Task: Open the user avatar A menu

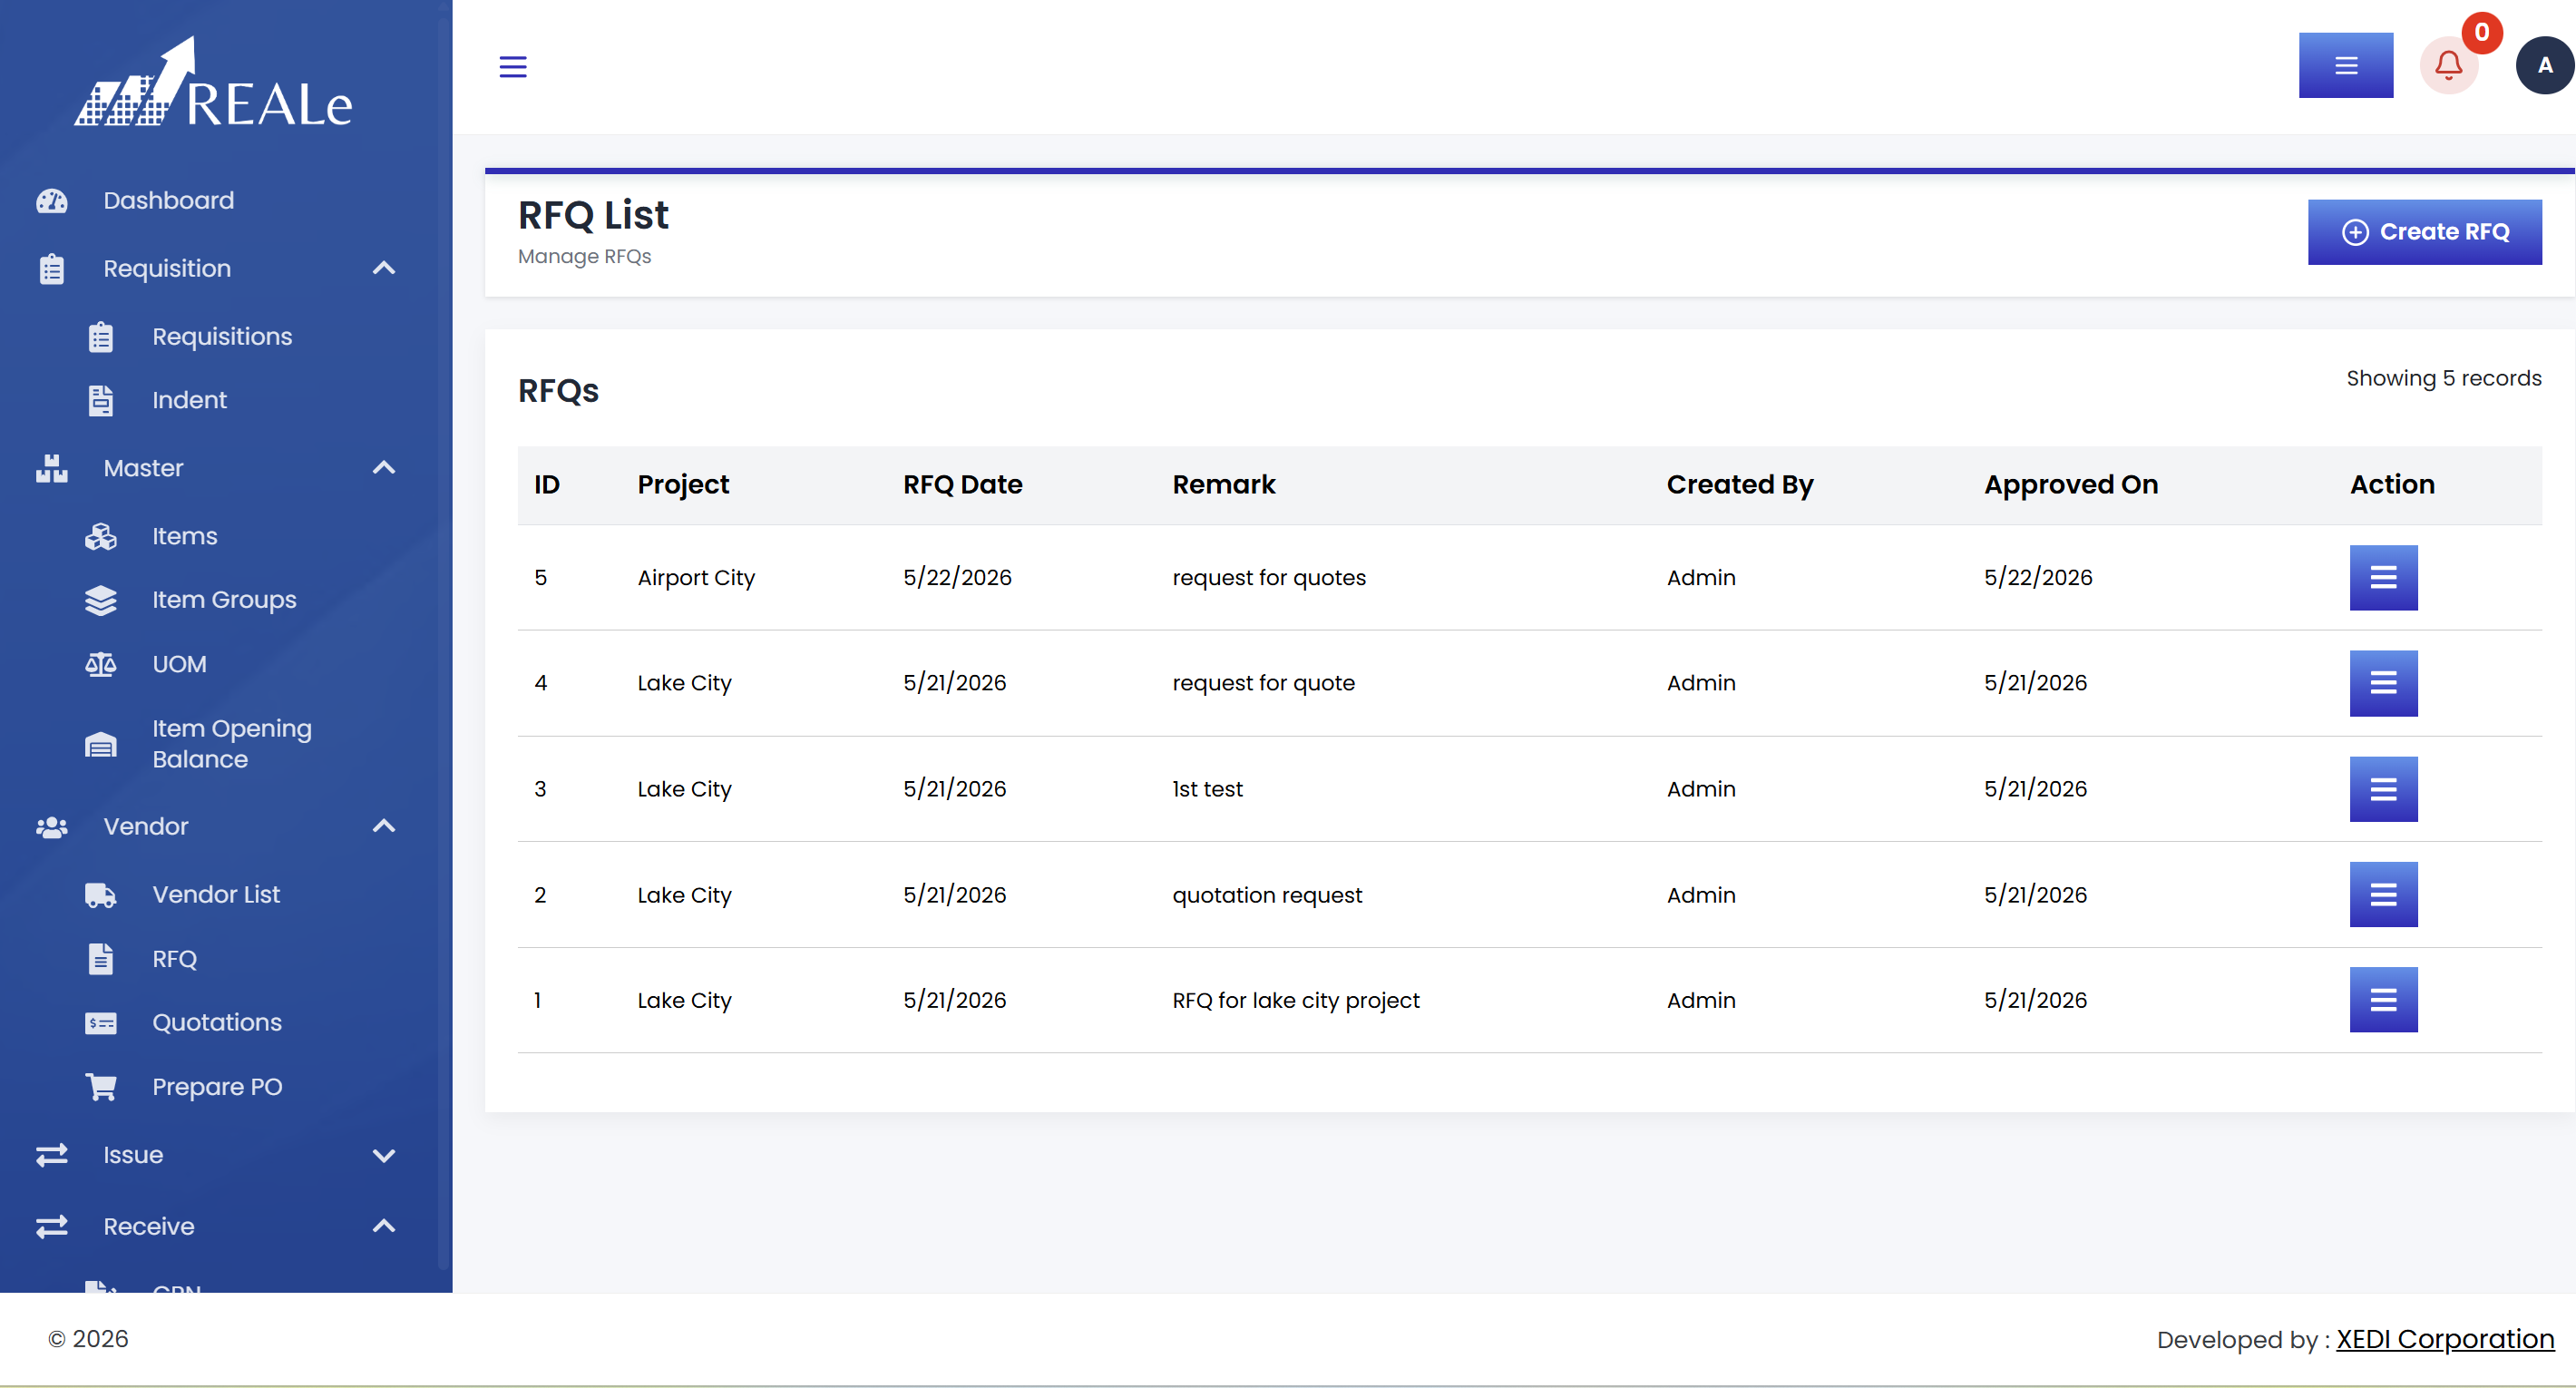Action: click(x=2545, y=66)
